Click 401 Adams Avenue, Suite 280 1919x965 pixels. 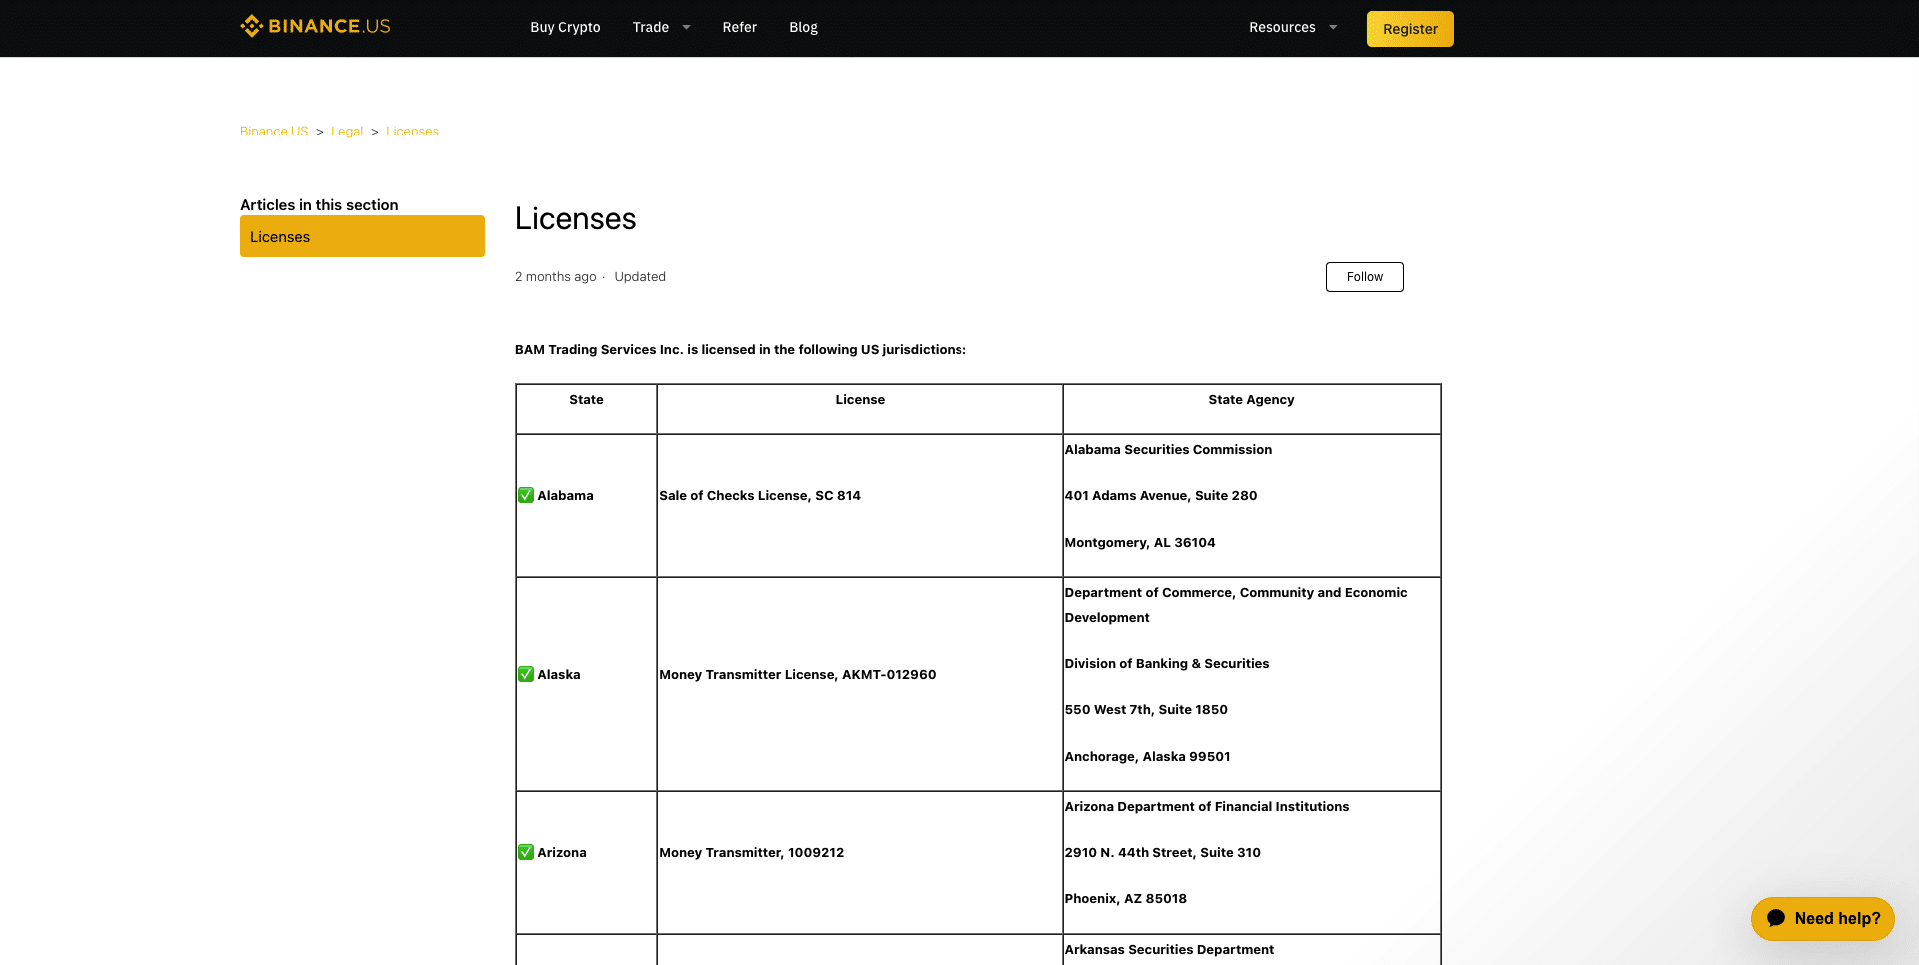[x=1161, y=495]
